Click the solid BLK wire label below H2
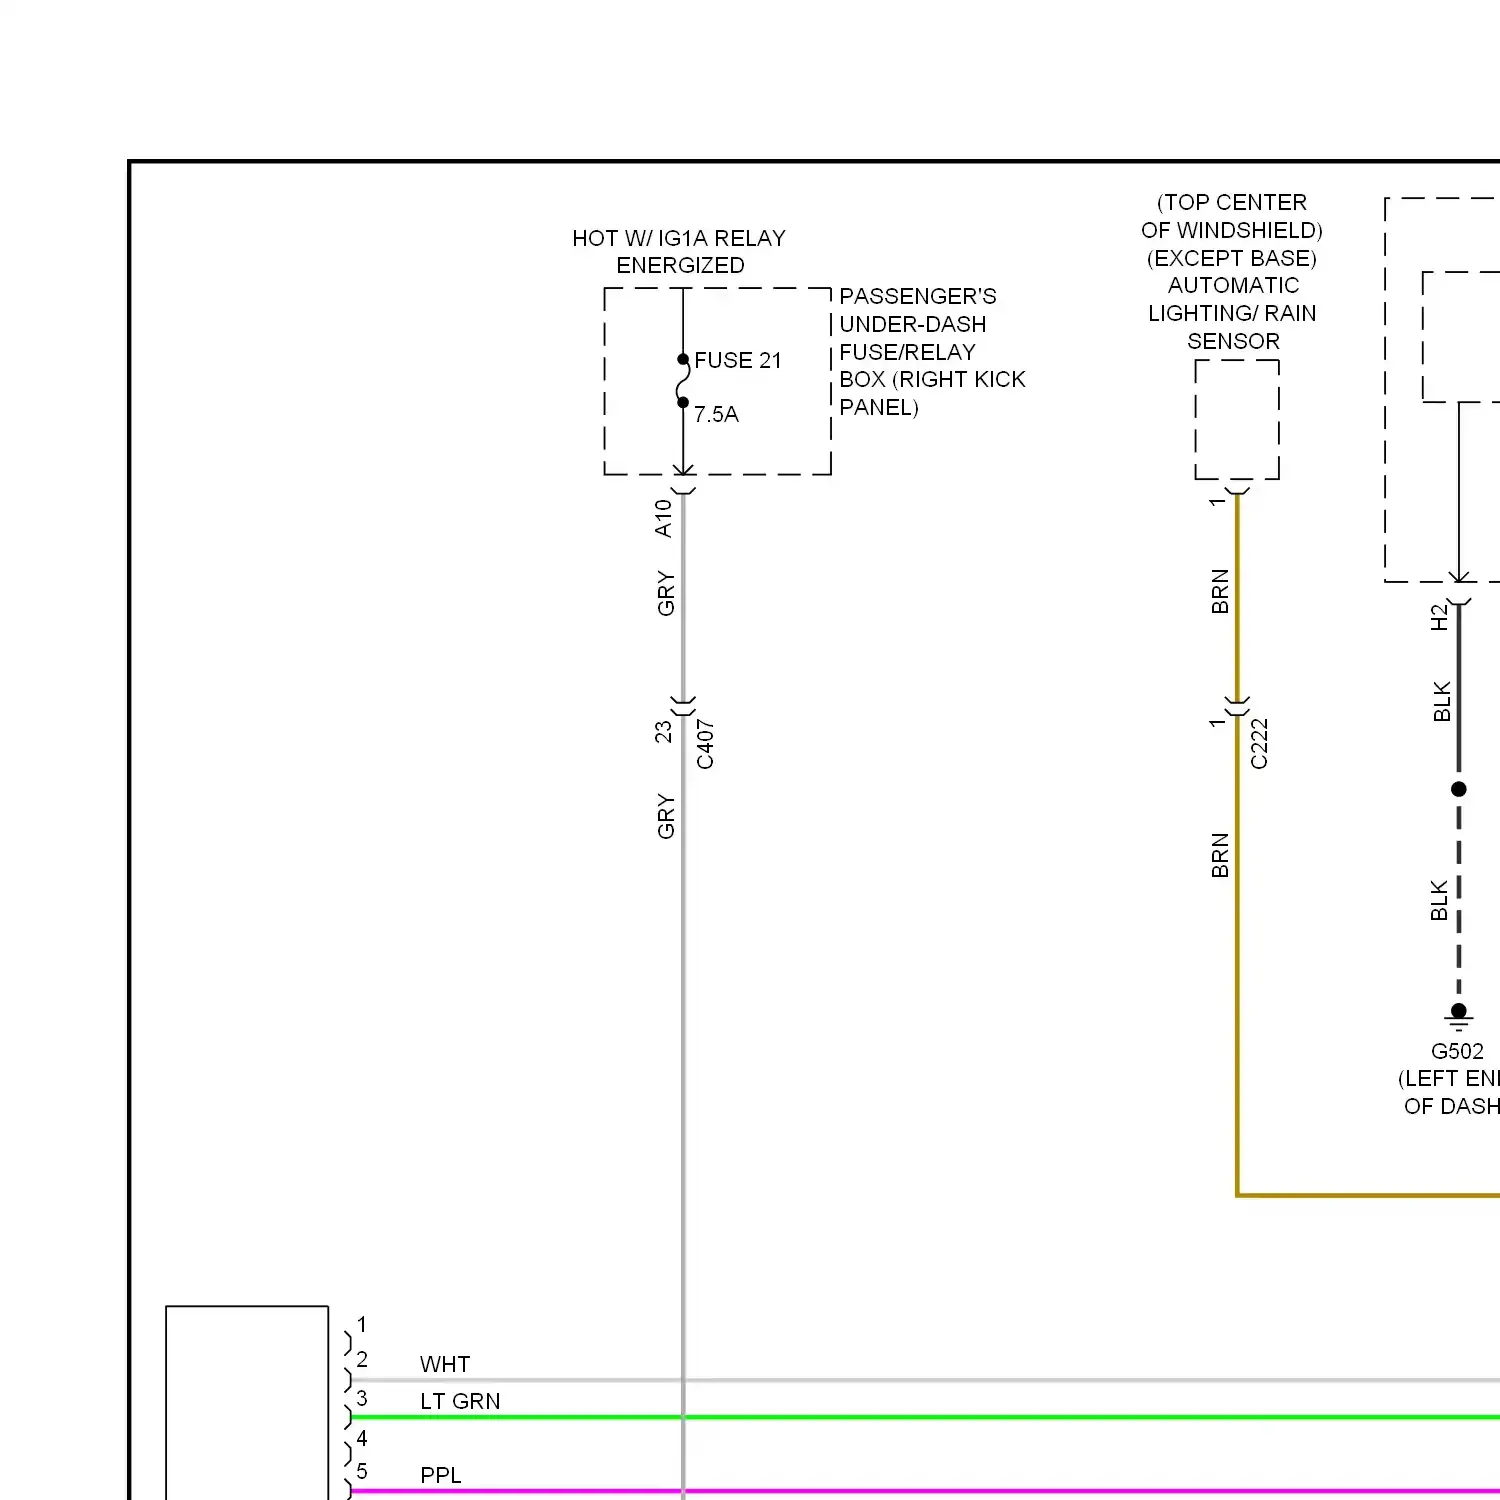 point(1442,702)
